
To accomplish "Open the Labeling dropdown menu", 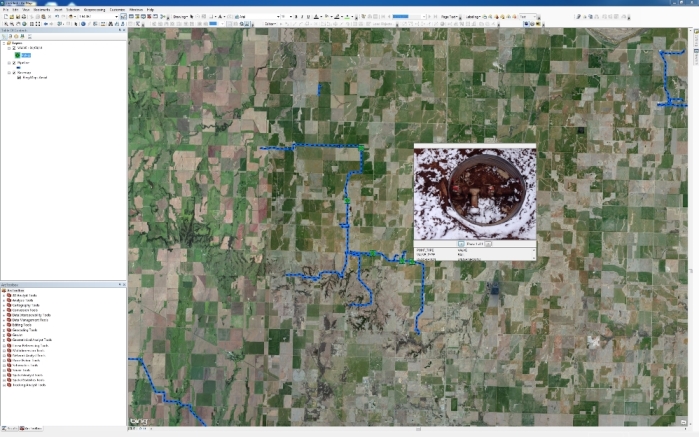I will (473, 16).
